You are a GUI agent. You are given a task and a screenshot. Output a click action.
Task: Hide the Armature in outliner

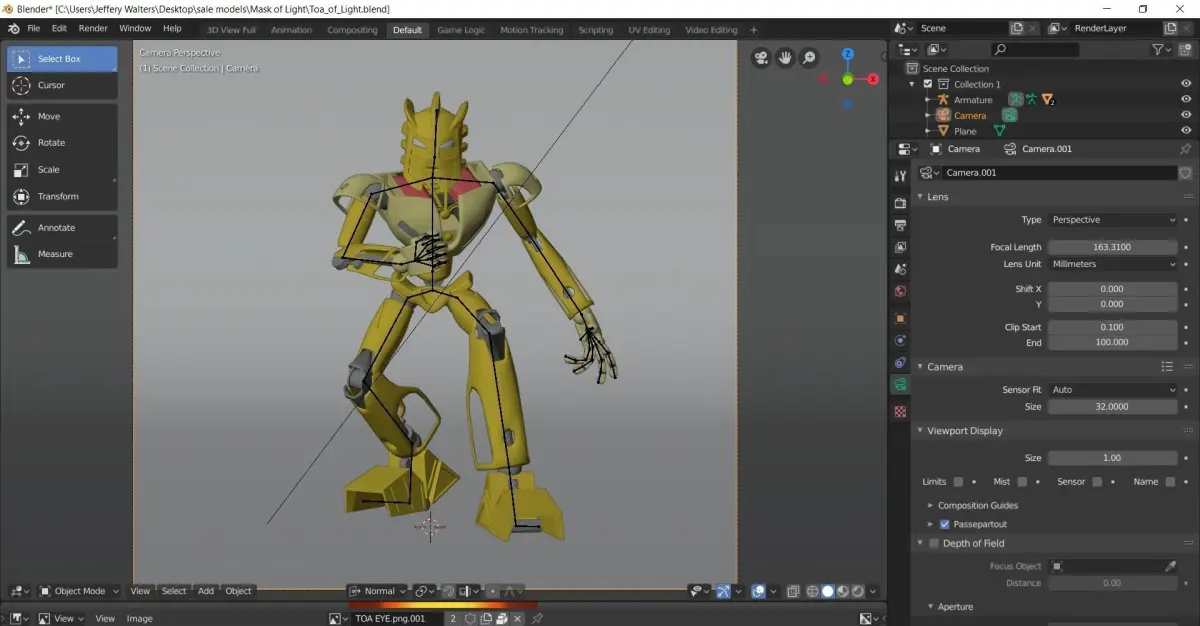[x=1186, y=100]
